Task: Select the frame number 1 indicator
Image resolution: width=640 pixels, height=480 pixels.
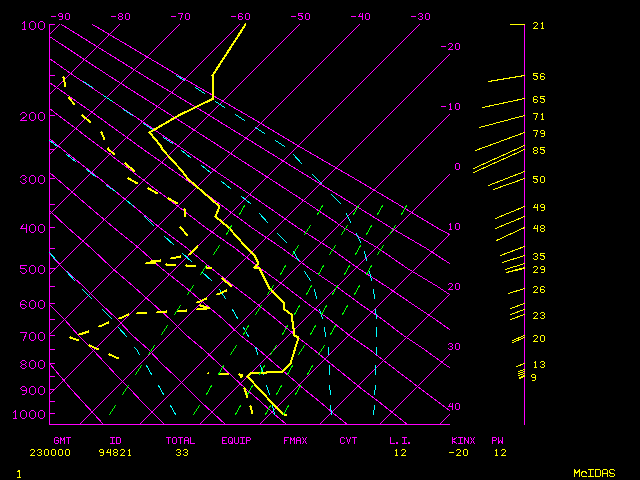Action: click(19, 472)
